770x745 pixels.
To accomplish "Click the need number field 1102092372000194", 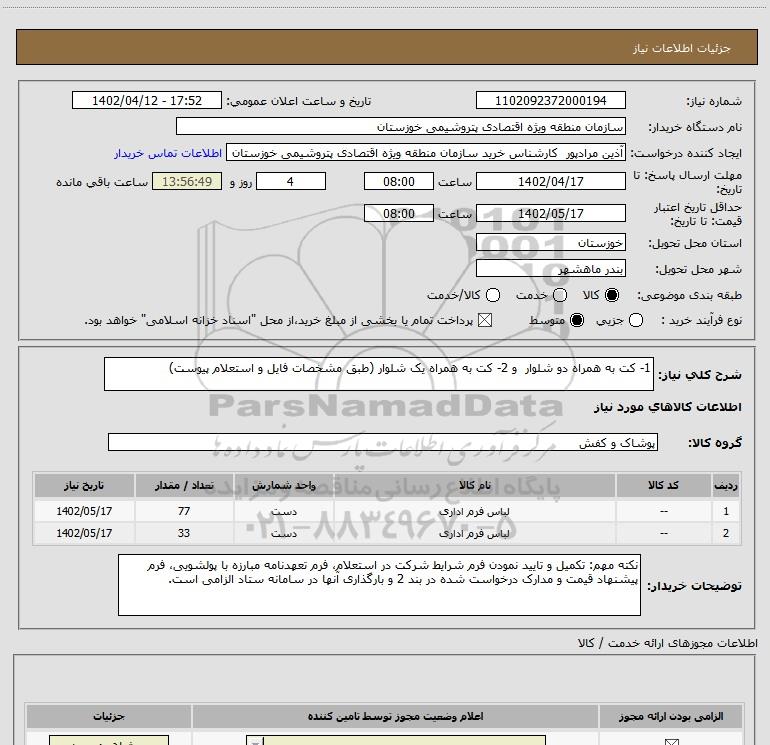I will coord(550,101).
